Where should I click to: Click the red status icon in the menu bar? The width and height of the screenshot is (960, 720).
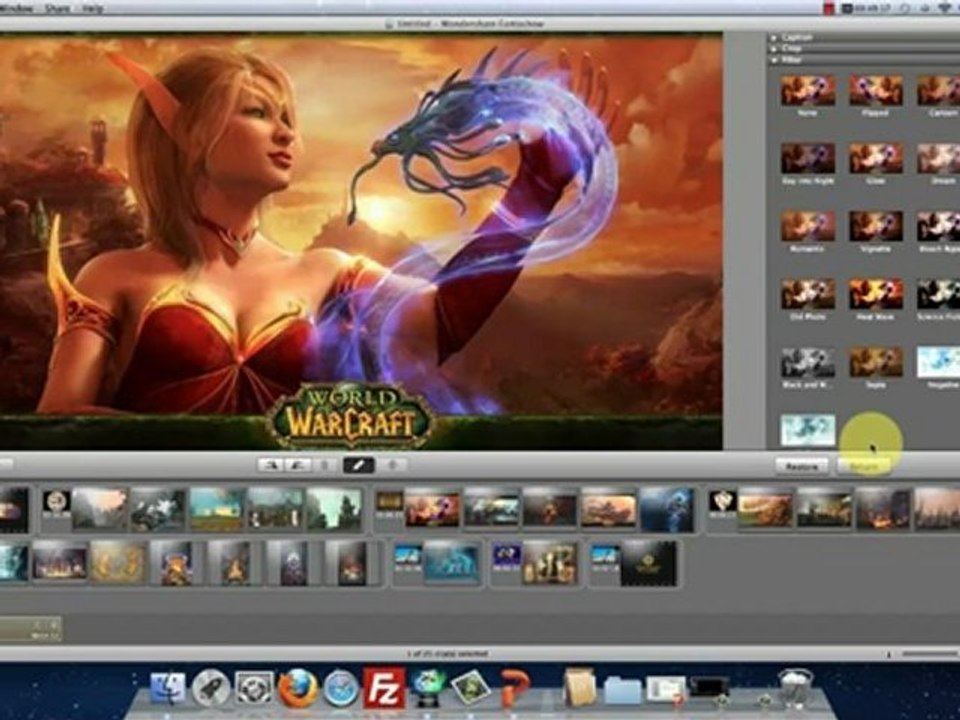click(829, 9)
